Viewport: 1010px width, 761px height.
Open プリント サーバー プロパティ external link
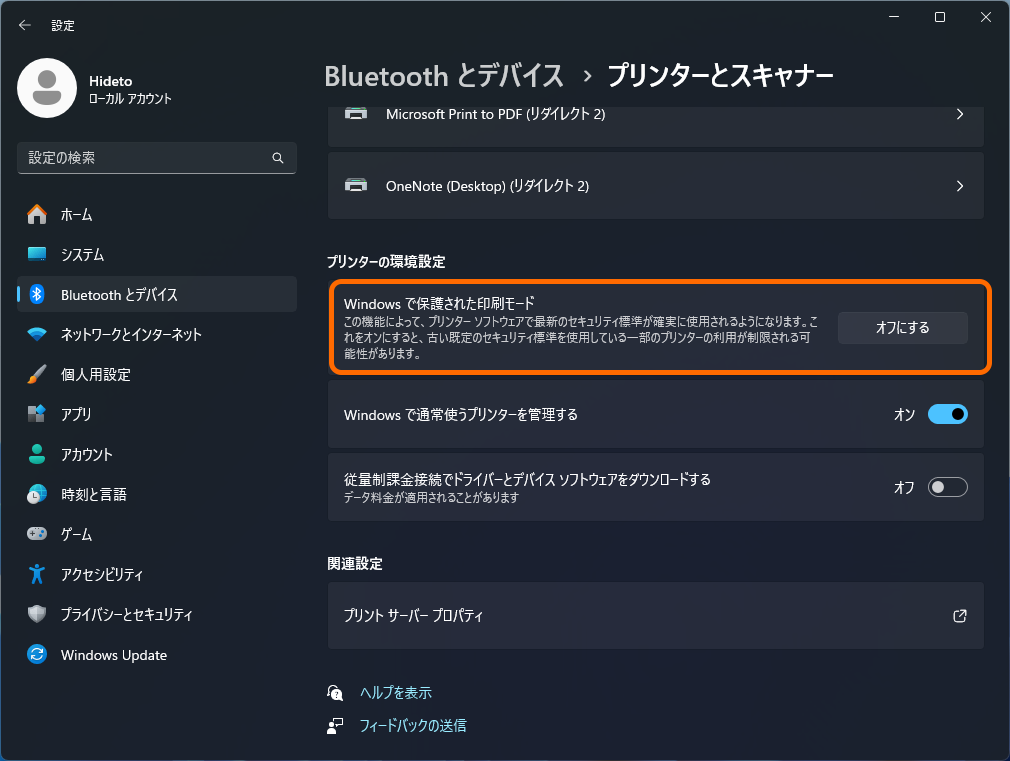point(655,615)
